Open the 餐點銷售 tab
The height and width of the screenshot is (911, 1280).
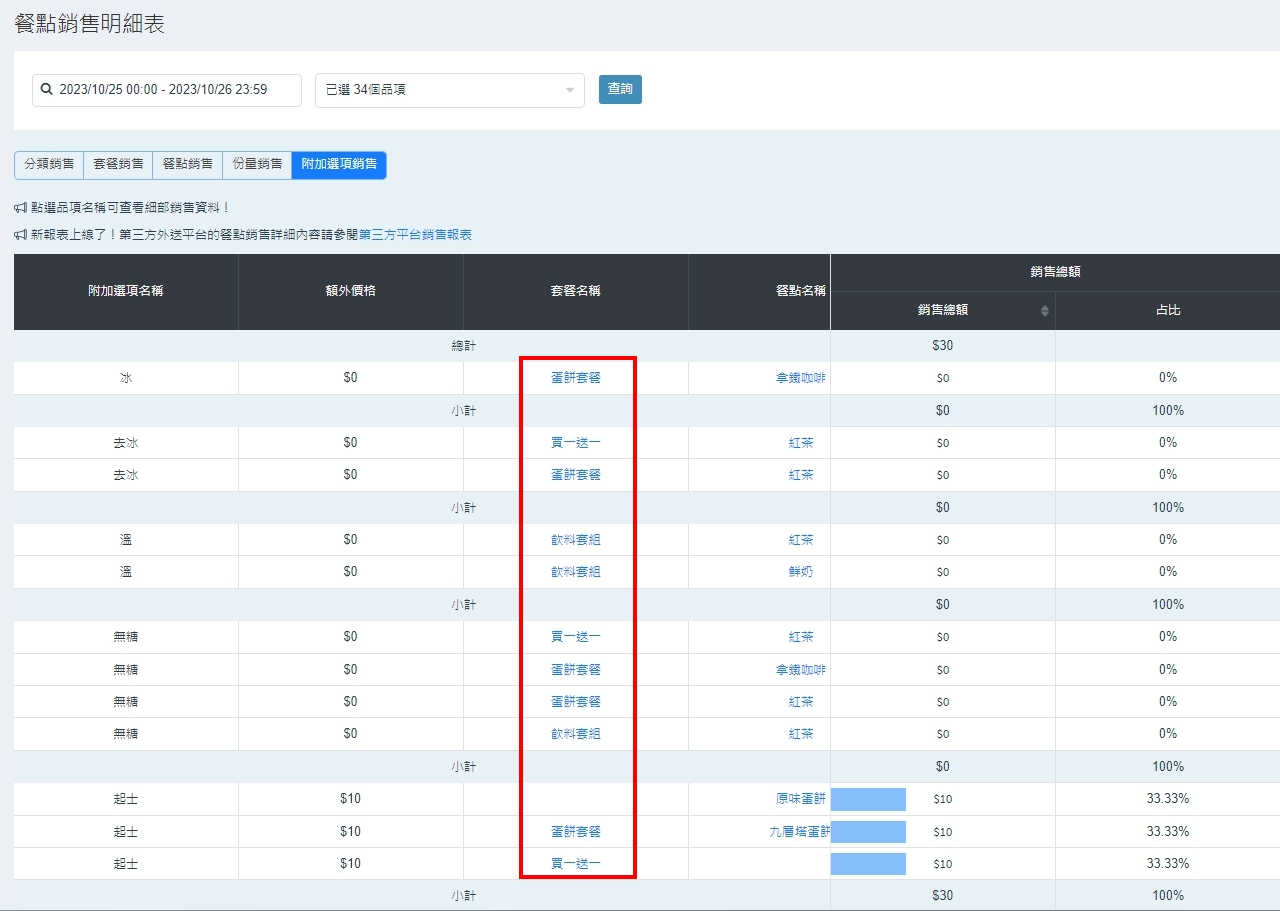click(187, 164)
